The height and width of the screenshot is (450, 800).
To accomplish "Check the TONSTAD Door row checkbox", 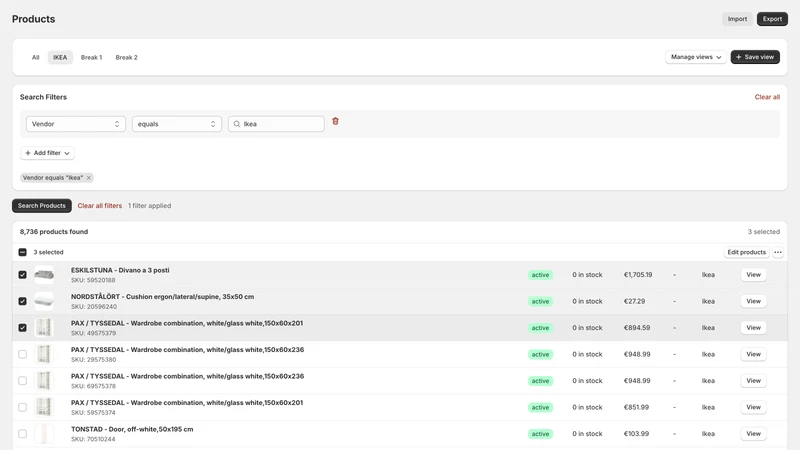I will click(x=22, y=434).
